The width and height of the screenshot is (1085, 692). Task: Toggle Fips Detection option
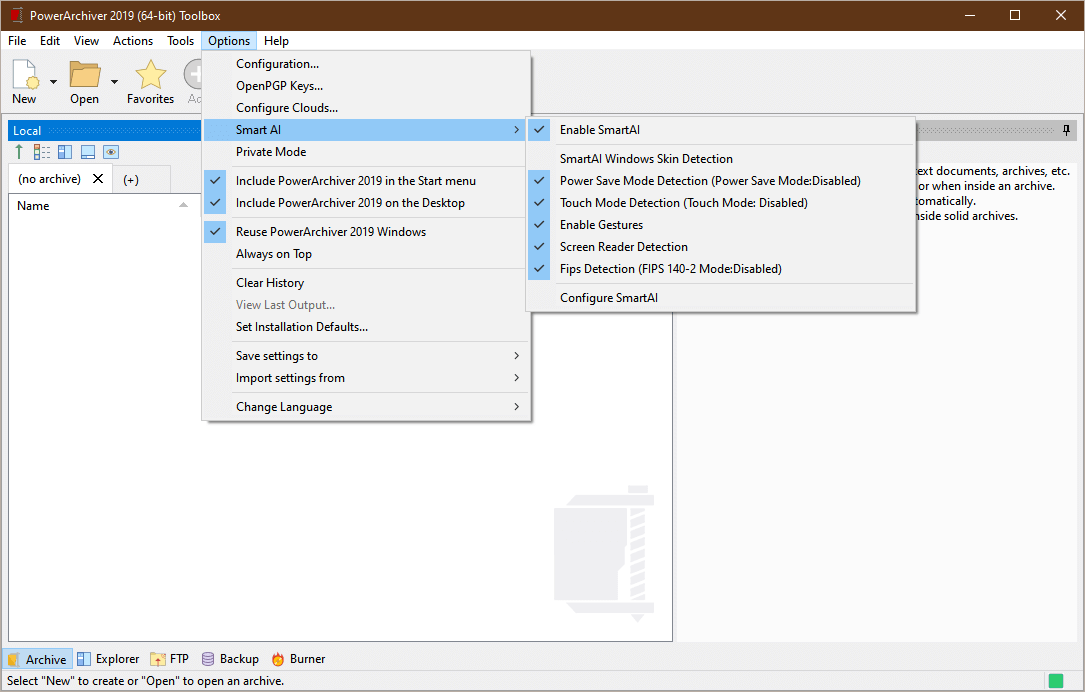tap(721, 269)
